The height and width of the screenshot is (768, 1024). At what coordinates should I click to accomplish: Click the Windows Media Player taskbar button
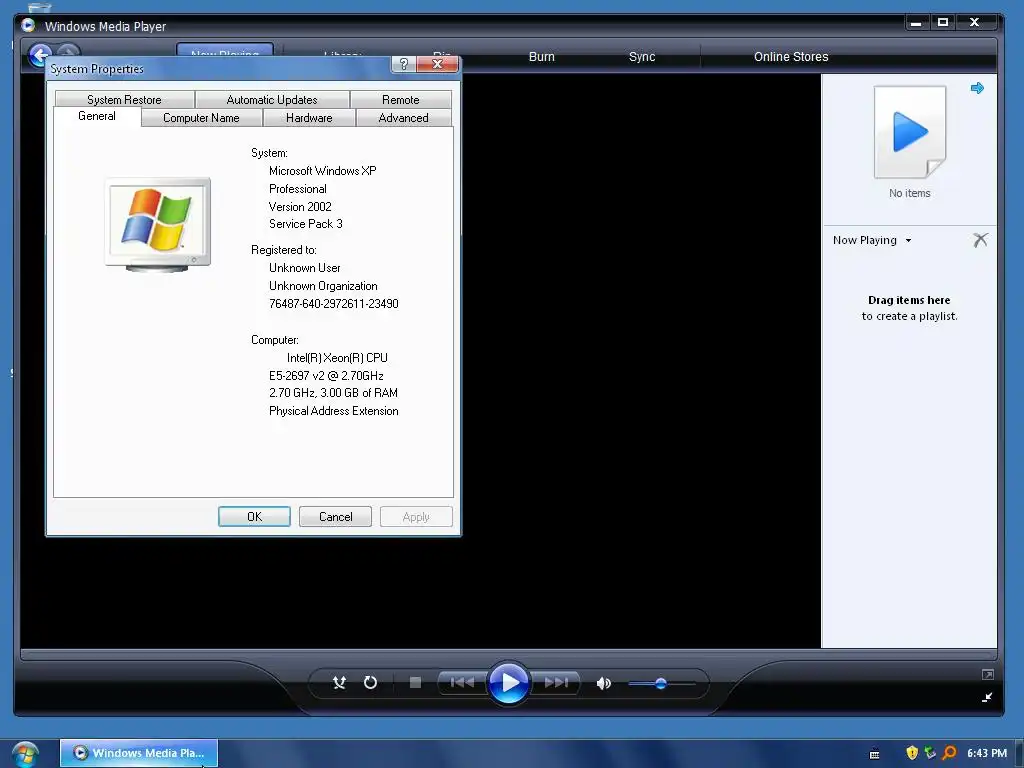point(139,753)
